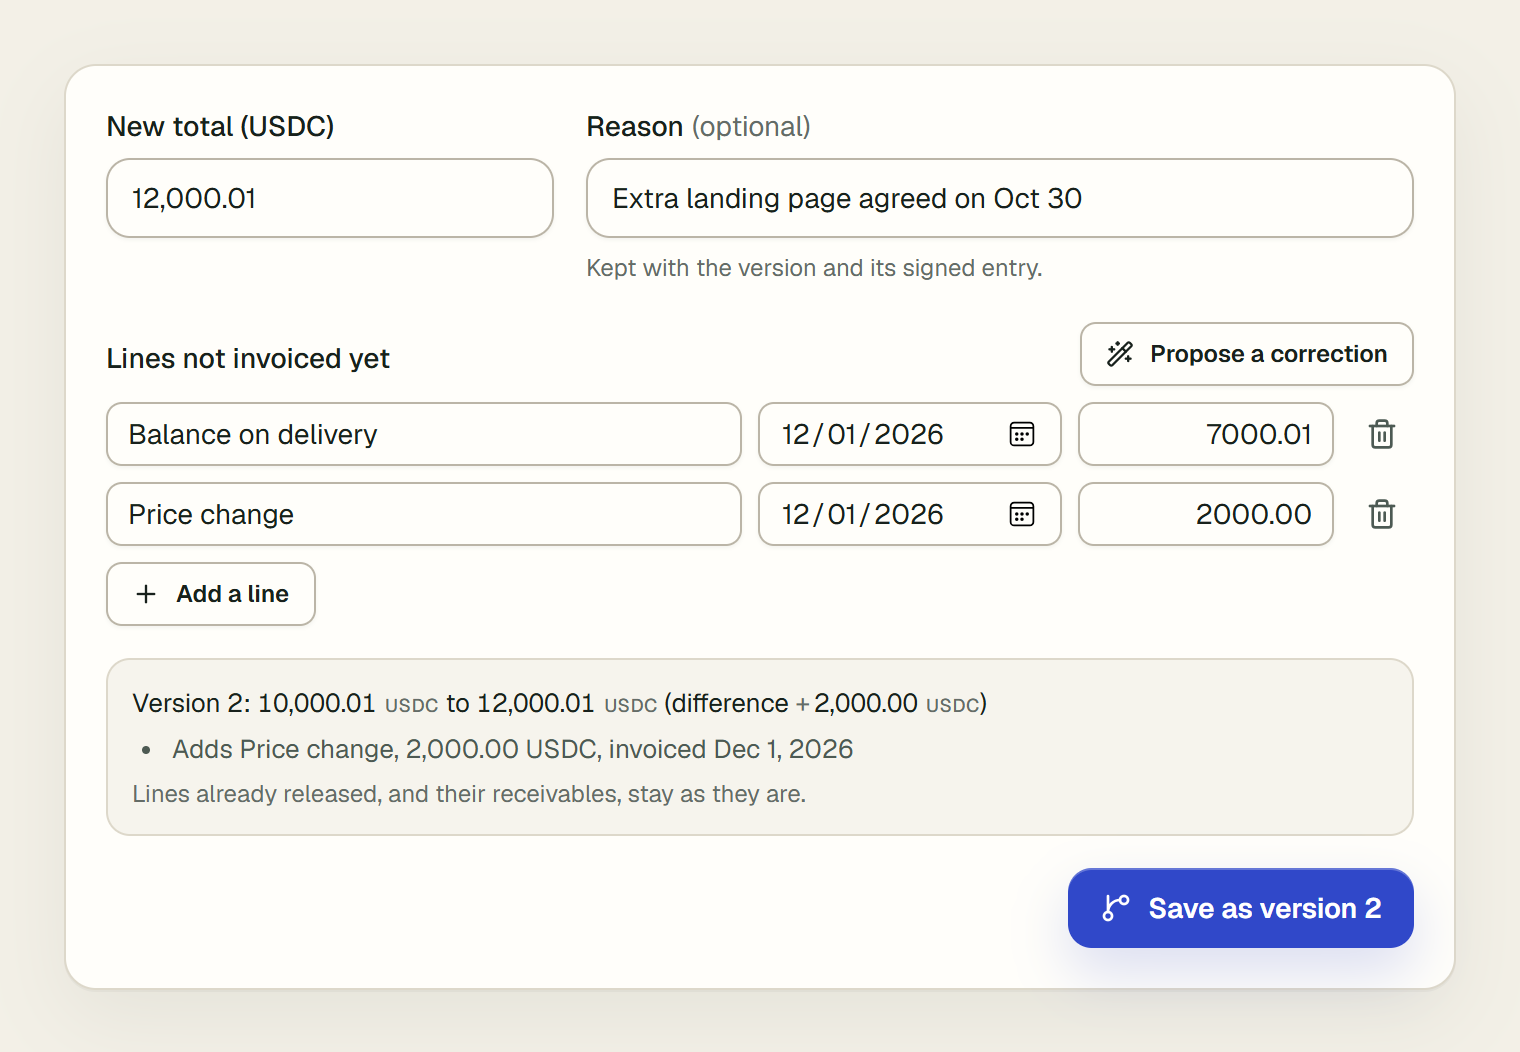Select the Price change date value
The height and width of the screenshot is (1052, 1520).
(863, 514)
